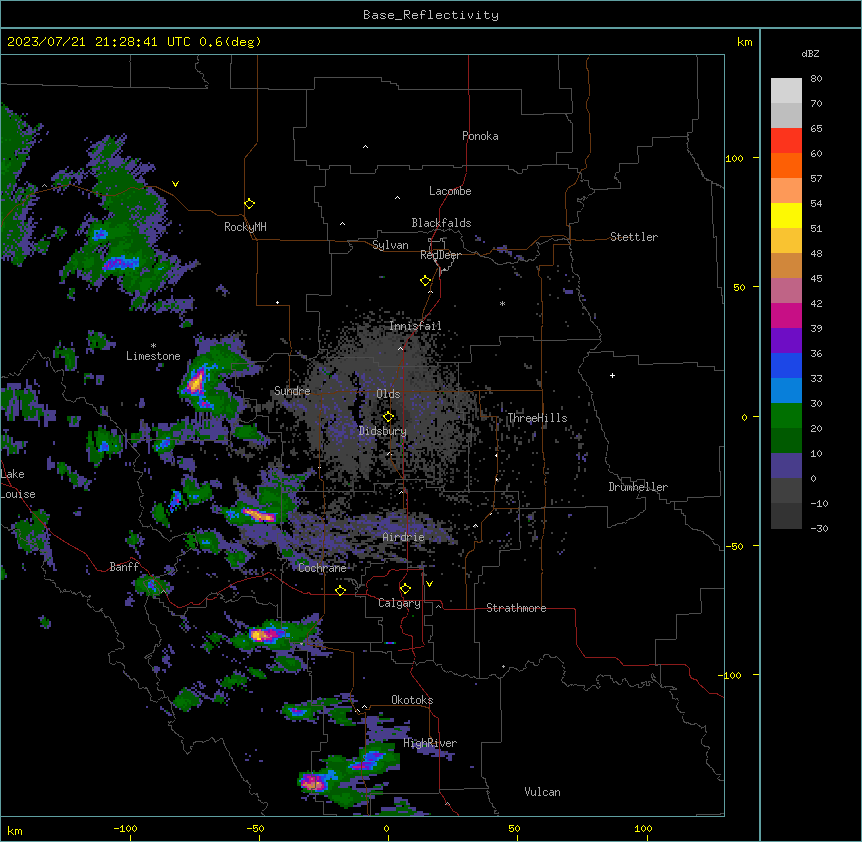Select the storm cell southwest of HighRiver
Image resolution: width=862 pixels, height=842 pixels.
(x=313, y=782)
